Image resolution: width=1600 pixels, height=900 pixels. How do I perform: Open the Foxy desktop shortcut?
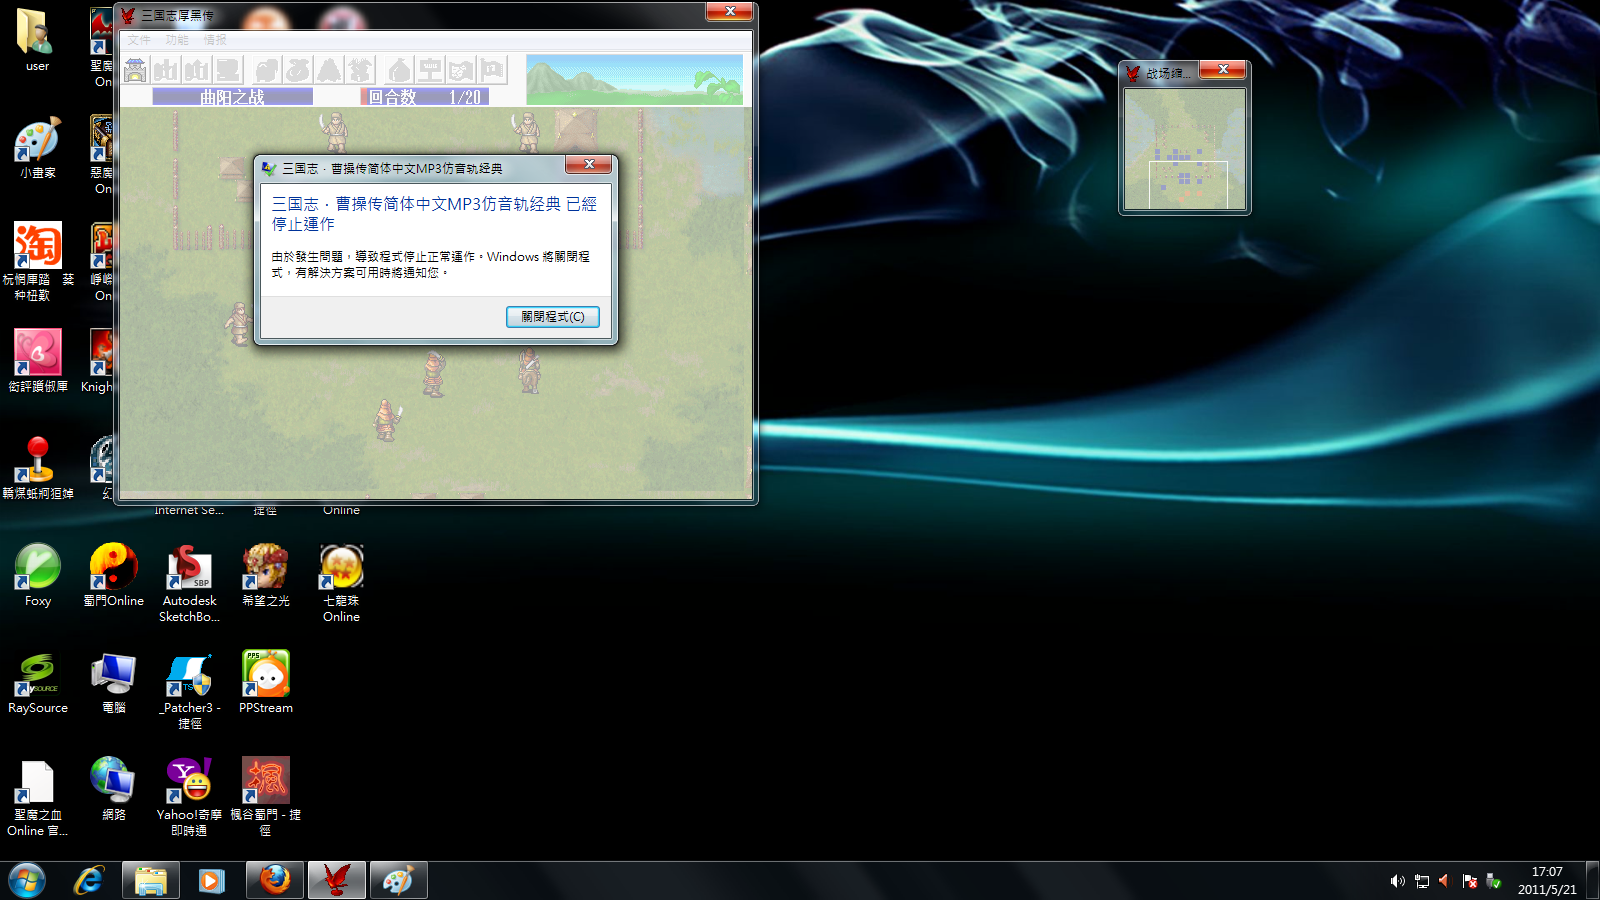(x=37, y=575)
